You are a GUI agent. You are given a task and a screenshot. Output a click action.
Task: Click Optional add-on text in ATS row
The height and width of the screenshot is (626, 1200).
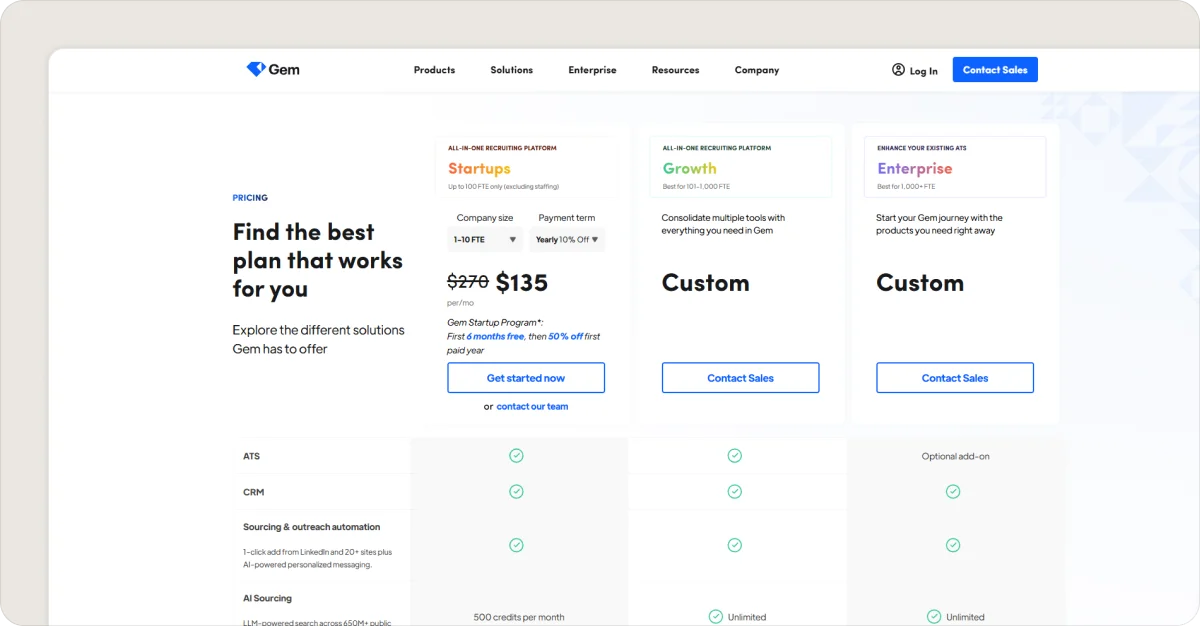pos(956,456)
